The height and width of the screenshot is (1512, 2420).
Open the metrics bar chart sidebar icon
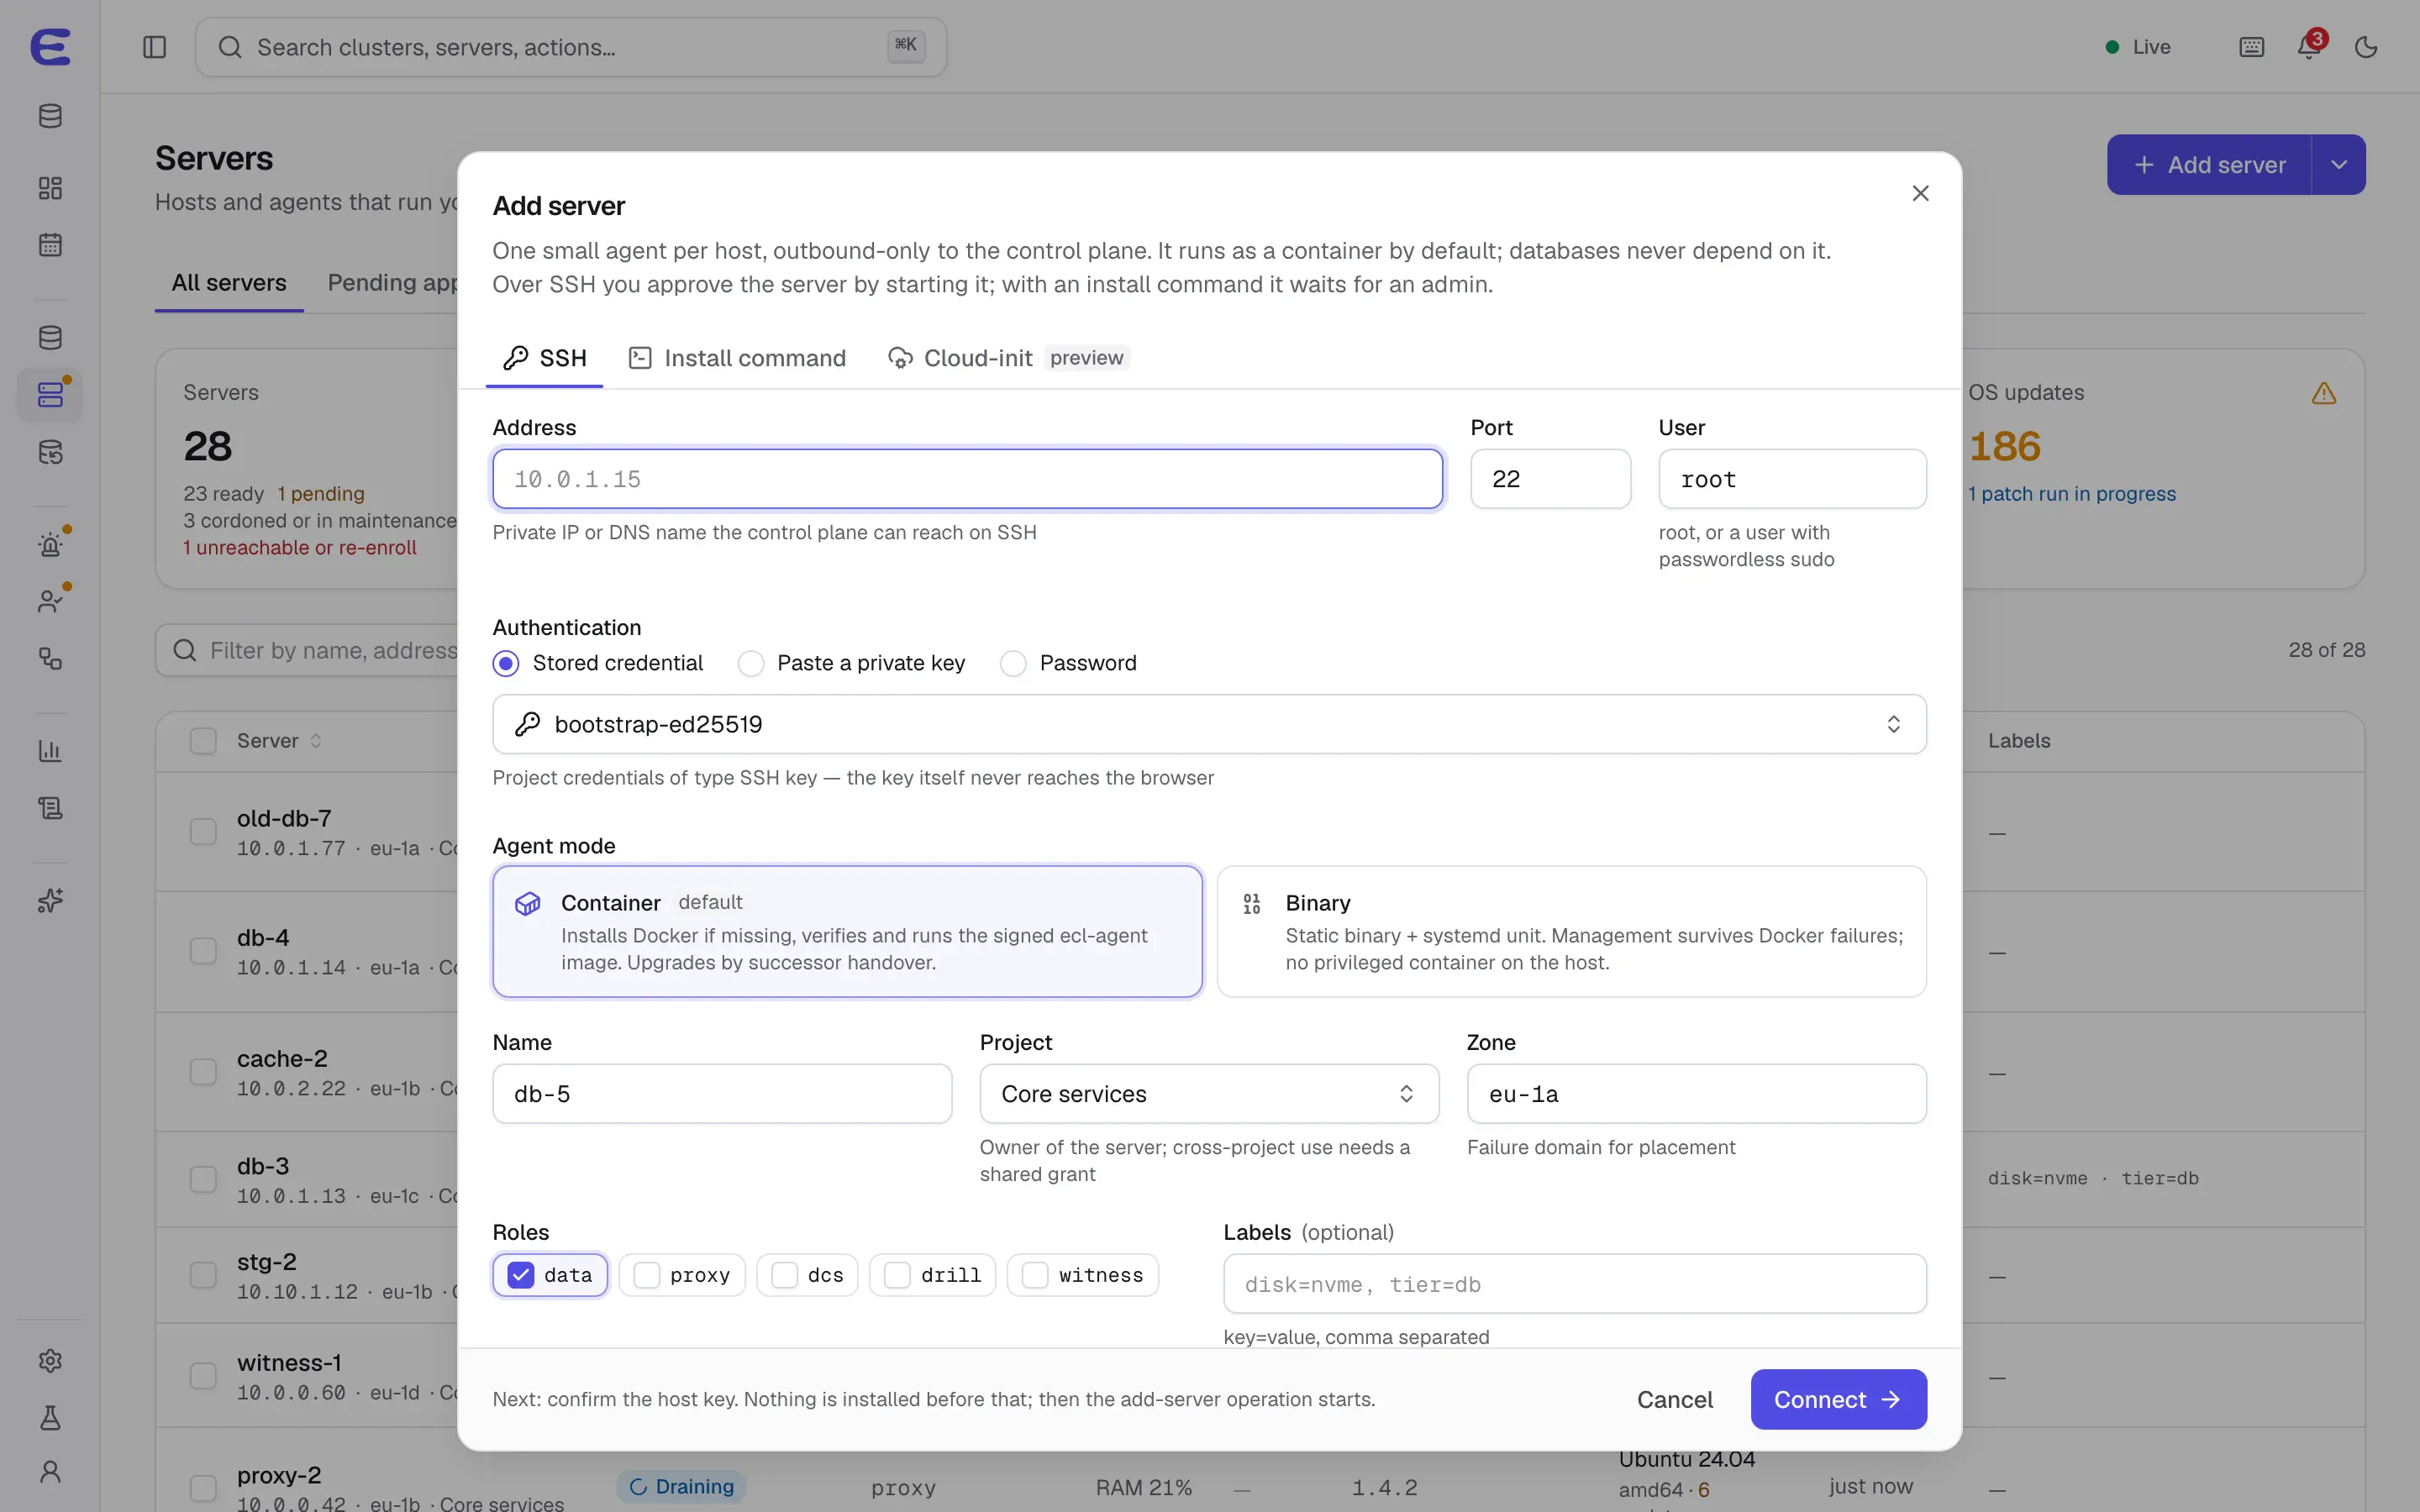(x=50, y=751)
